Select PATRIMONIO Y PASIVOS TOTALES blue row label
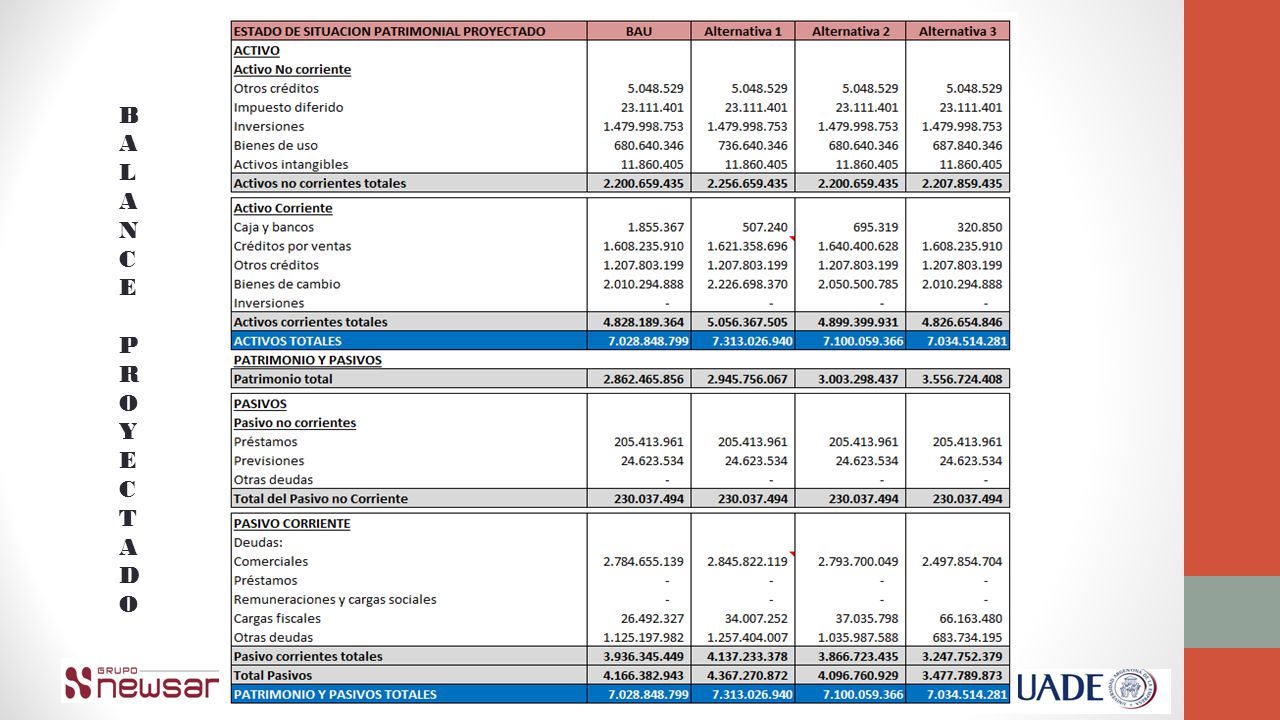The image size is (1280, 720). [x=335, y=694]
